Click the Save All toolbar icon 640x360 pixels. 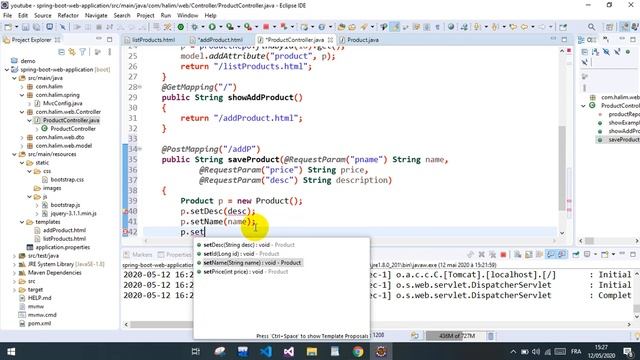[36, 27]
